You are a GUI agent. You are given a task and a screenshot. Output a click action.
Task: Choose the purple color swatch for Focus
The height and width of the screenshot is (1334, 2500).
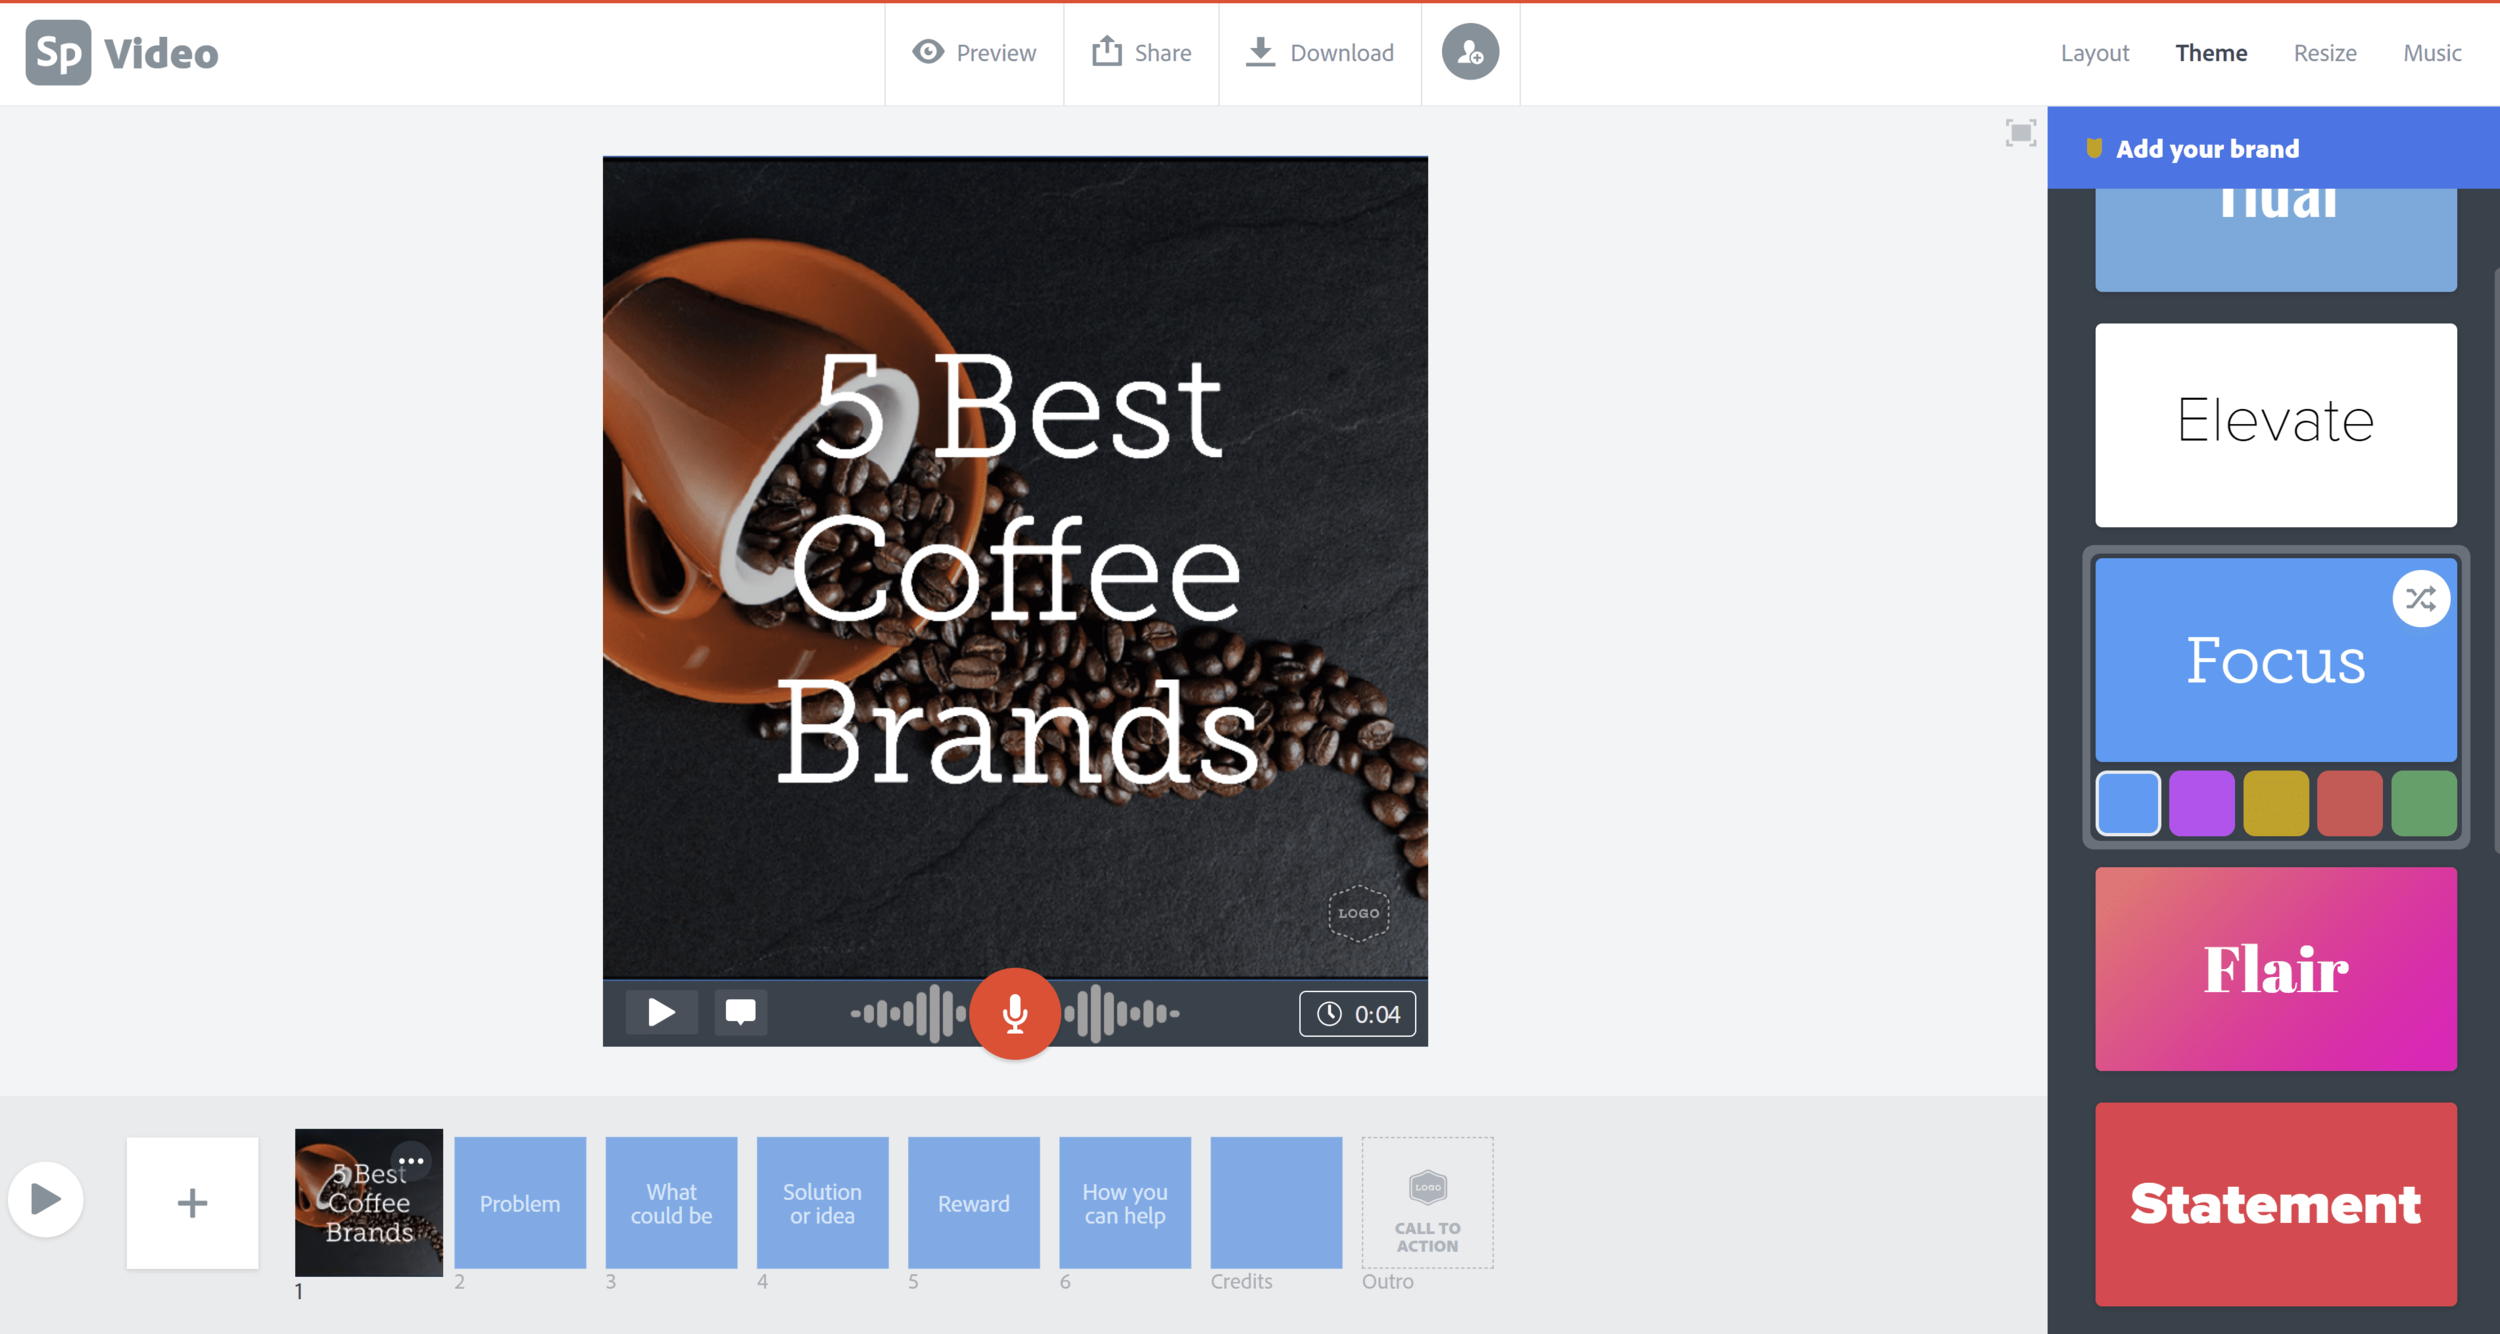[x=2201, y=803]
